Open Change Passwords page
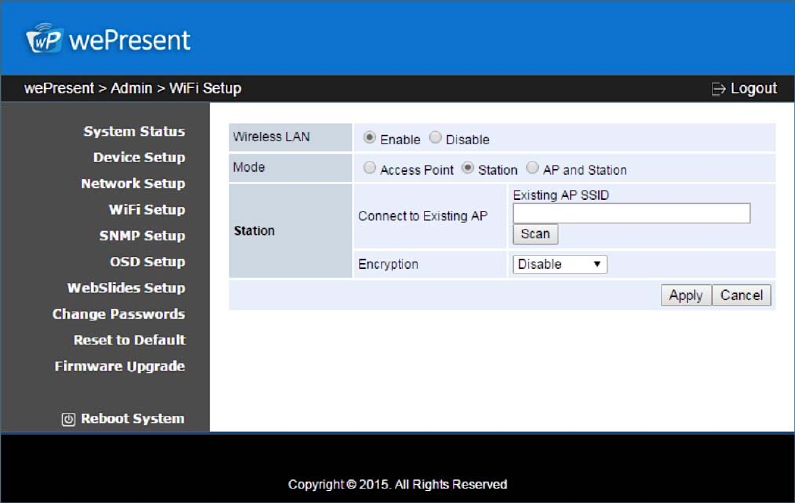Screen dimensions: 795x503 (119, 314)
